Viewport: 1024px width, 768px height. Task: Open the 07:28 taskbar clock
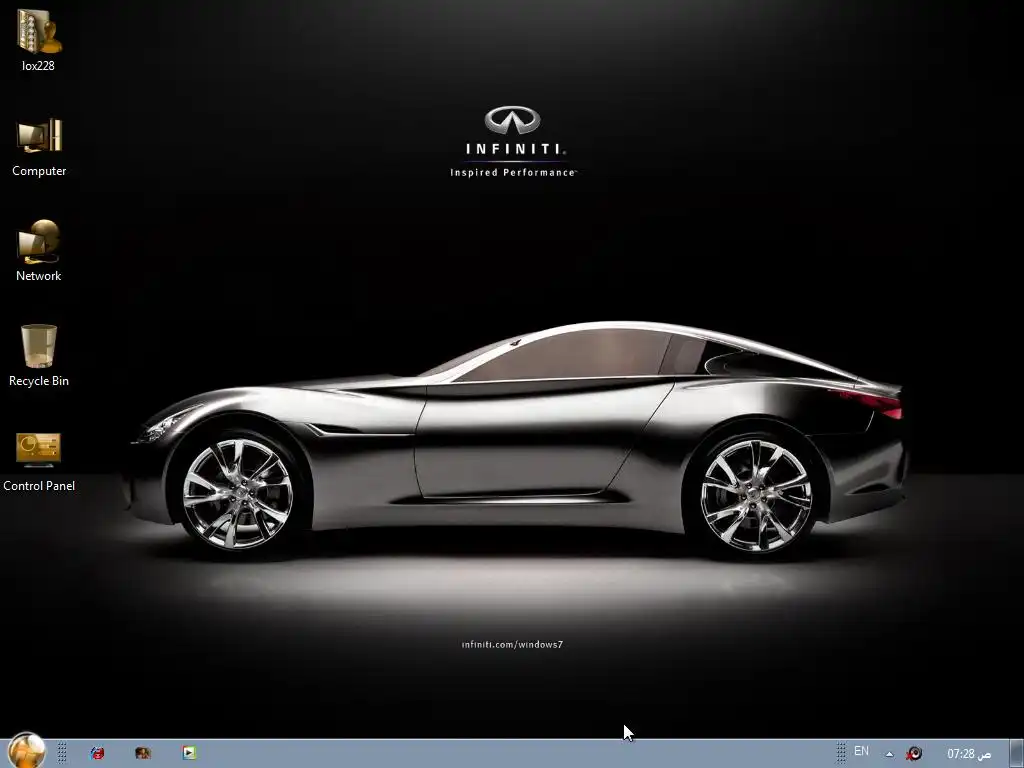(969, 754)
